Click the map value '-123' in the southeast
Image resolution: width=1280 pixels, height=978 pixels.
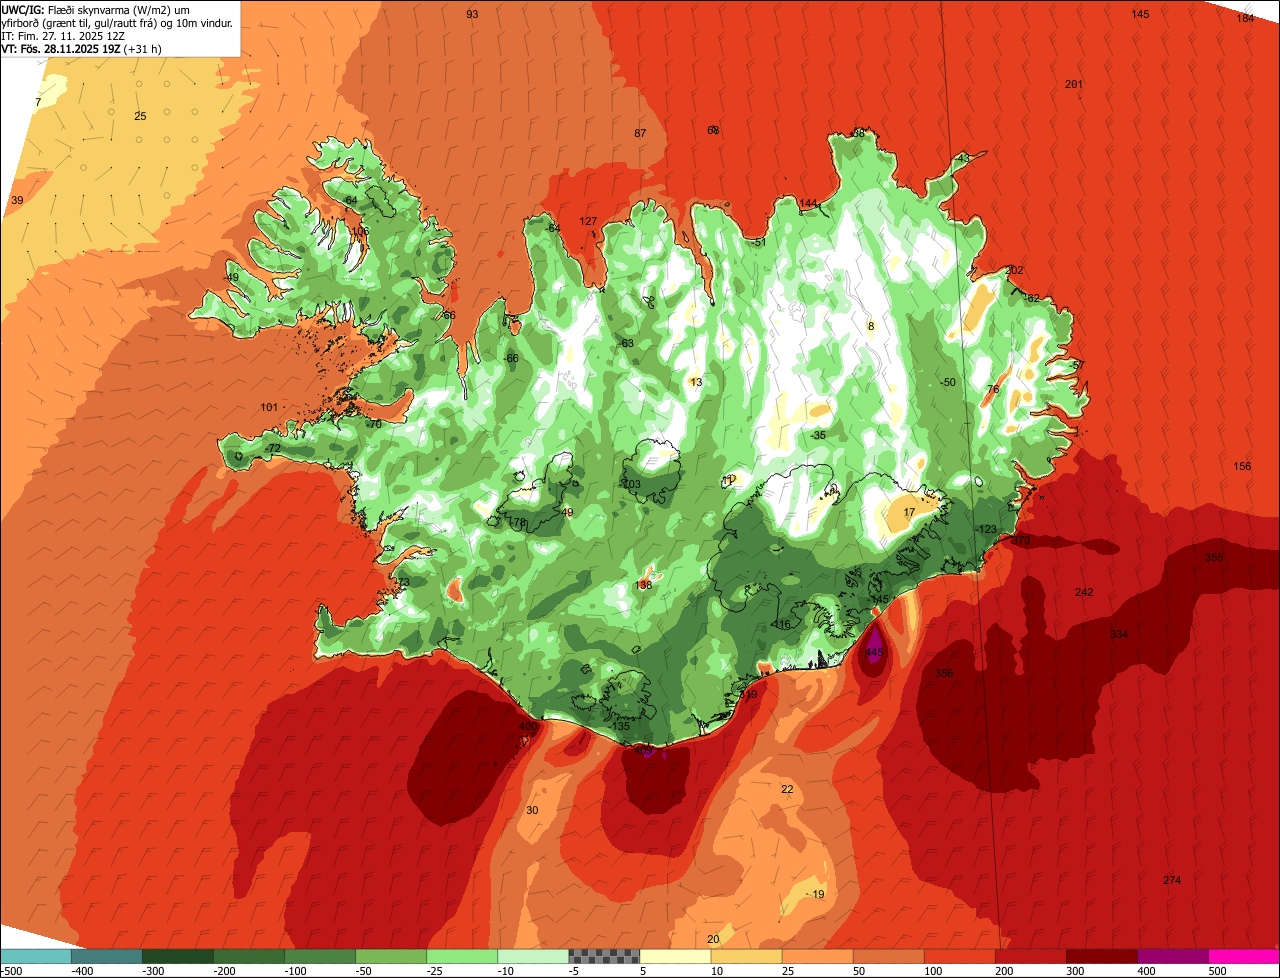coord(987,529)
